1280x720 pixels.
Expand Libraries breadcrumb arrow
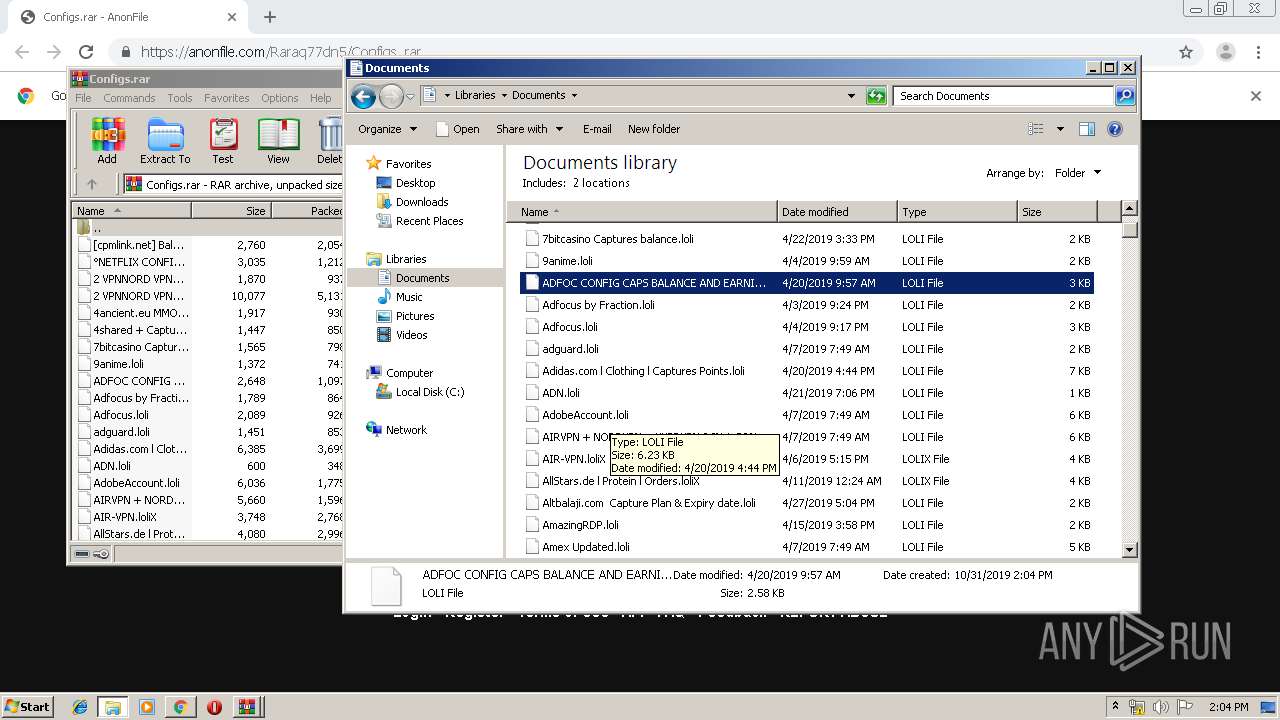point(504,96)
